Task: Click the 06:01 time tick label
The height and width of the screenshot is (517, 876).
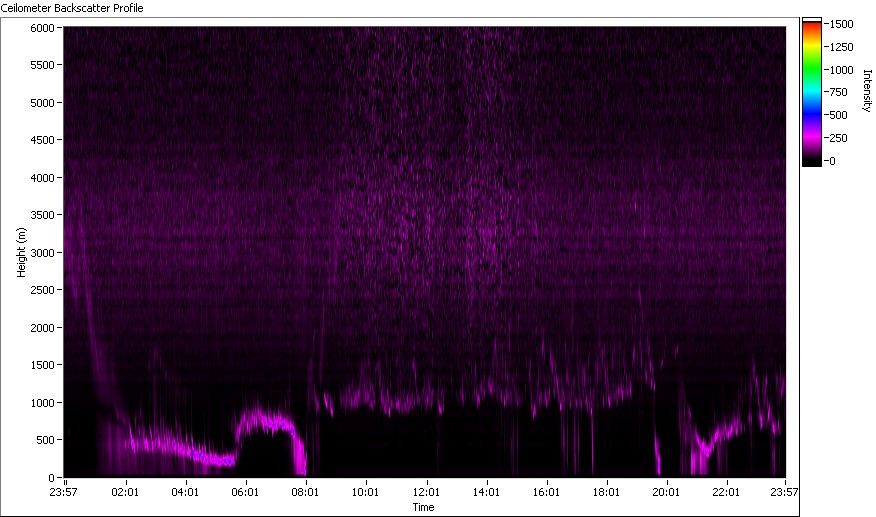Action: pos(245,492)
